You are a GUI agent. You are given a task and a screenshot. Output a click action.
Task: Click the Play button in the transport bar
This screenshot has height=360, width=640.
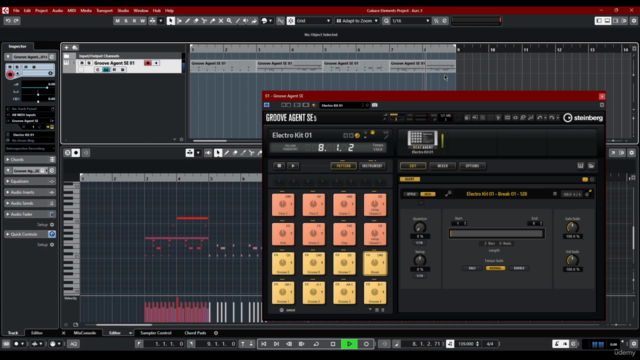pyautogui.click(x=349, y=344)
